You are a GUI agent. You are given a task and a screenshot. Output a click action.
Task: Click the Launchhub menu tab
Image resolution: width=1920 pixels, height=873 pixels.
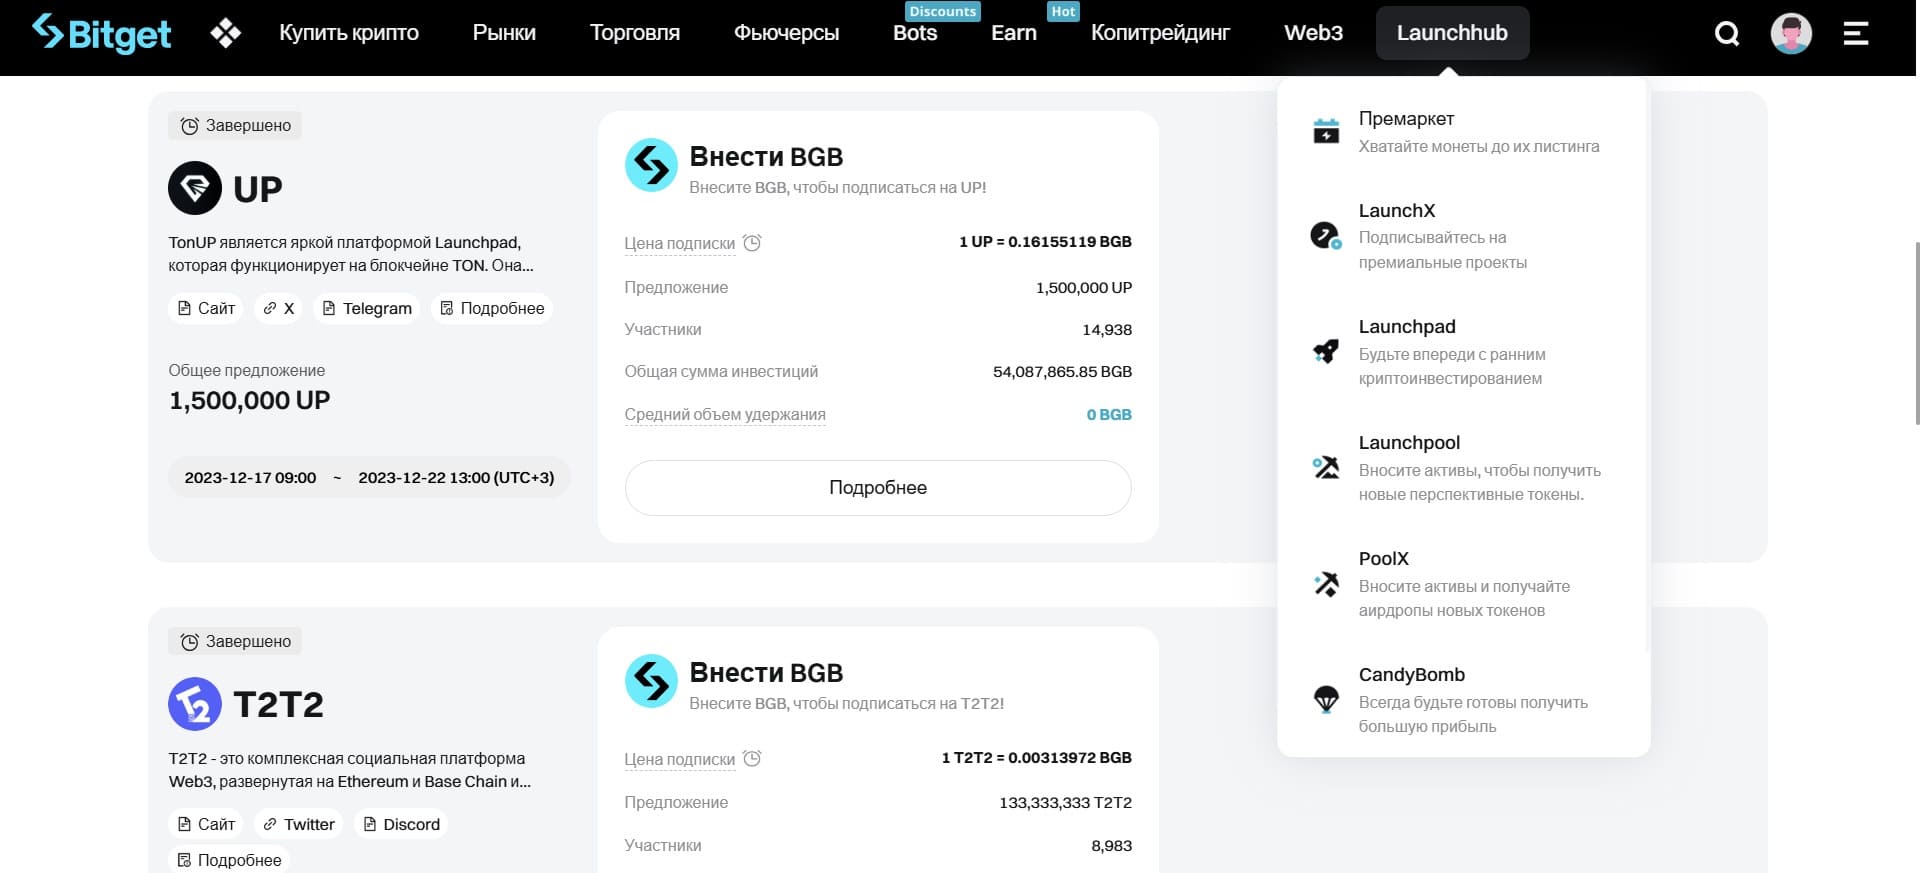click(x=1452, y=33)
